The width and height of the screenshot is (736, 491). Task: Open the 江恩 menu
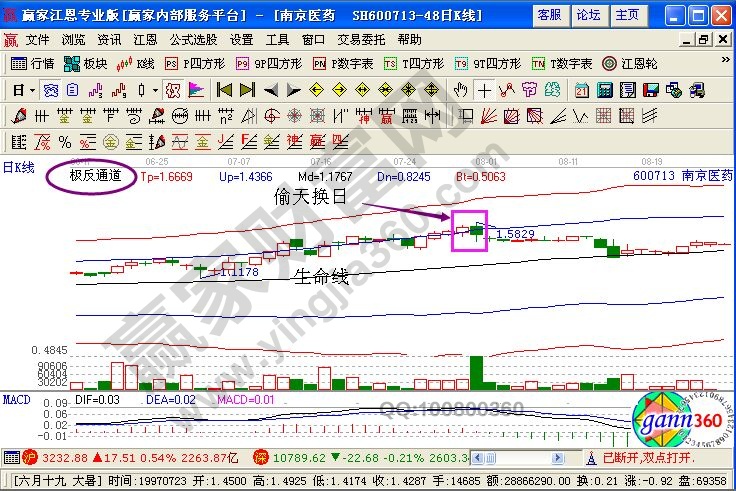[145, 40]
